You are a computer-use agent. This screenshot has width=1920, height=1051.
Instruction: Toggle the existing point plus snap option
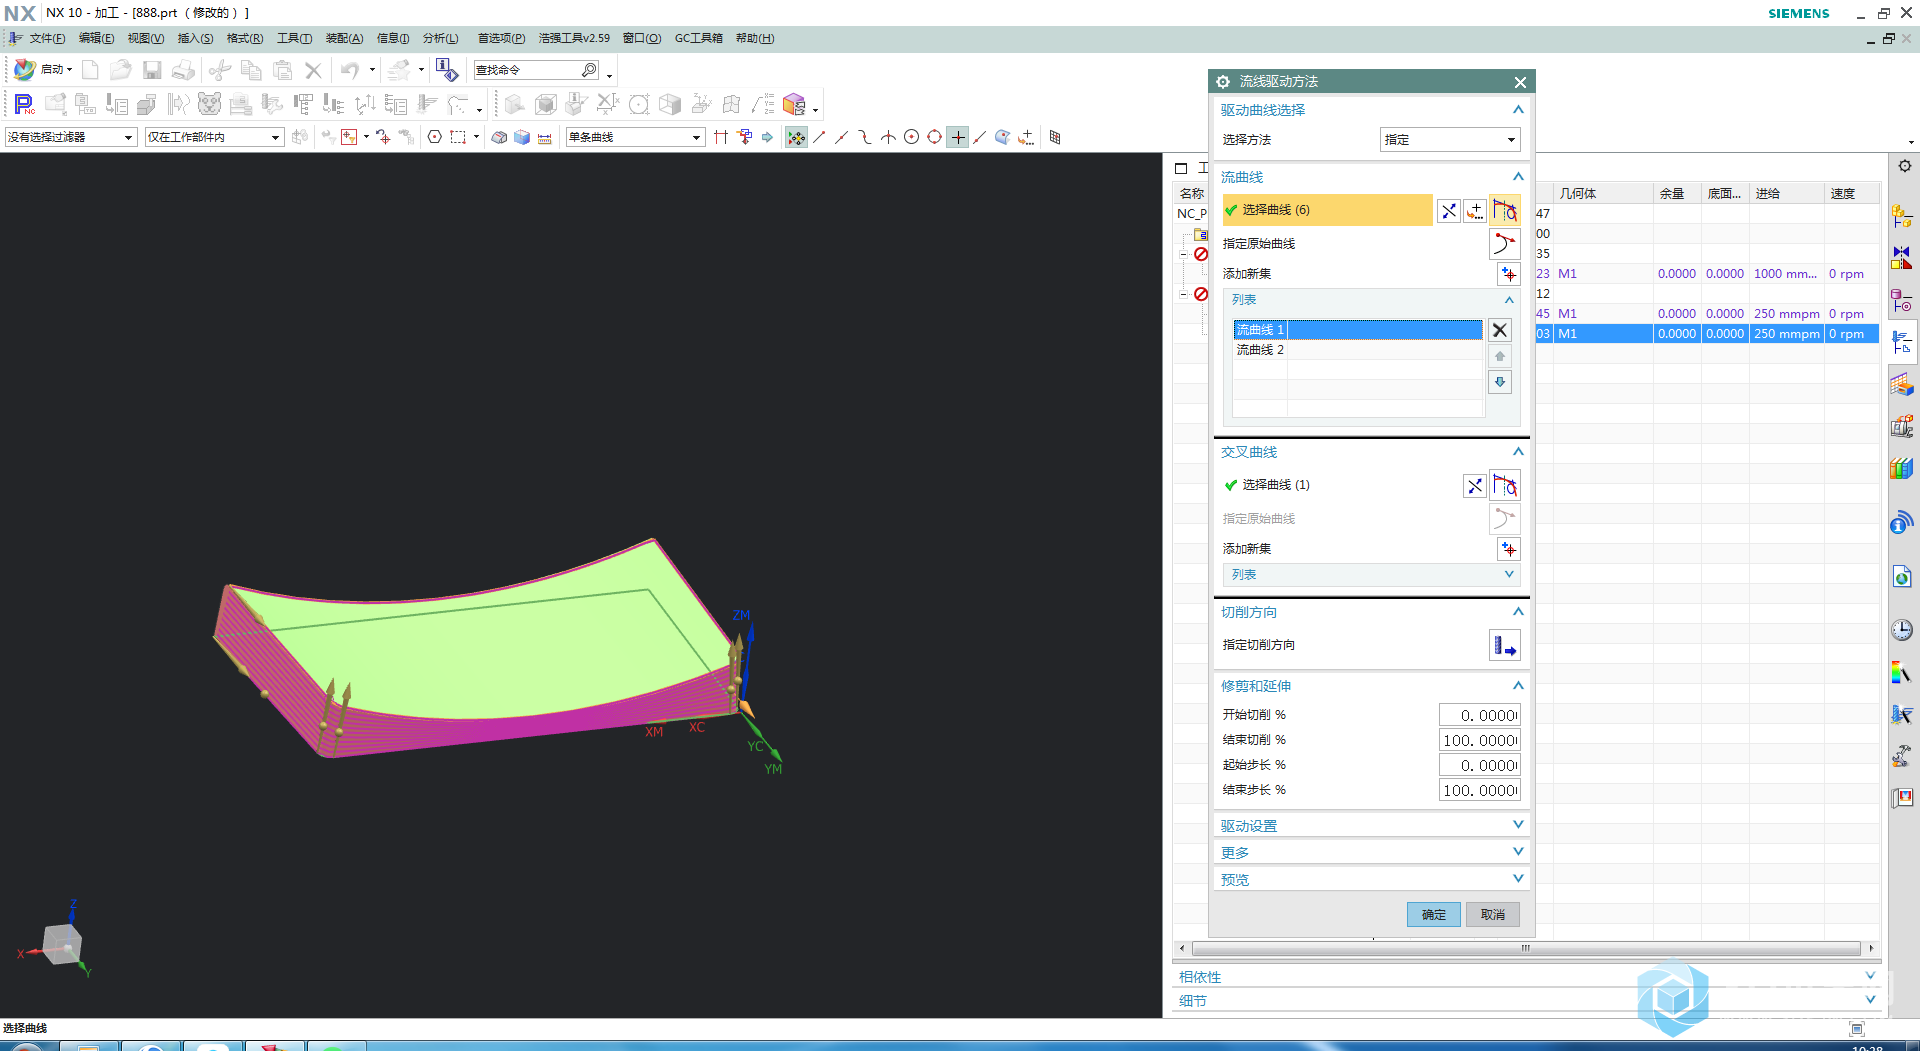(958, 137)
